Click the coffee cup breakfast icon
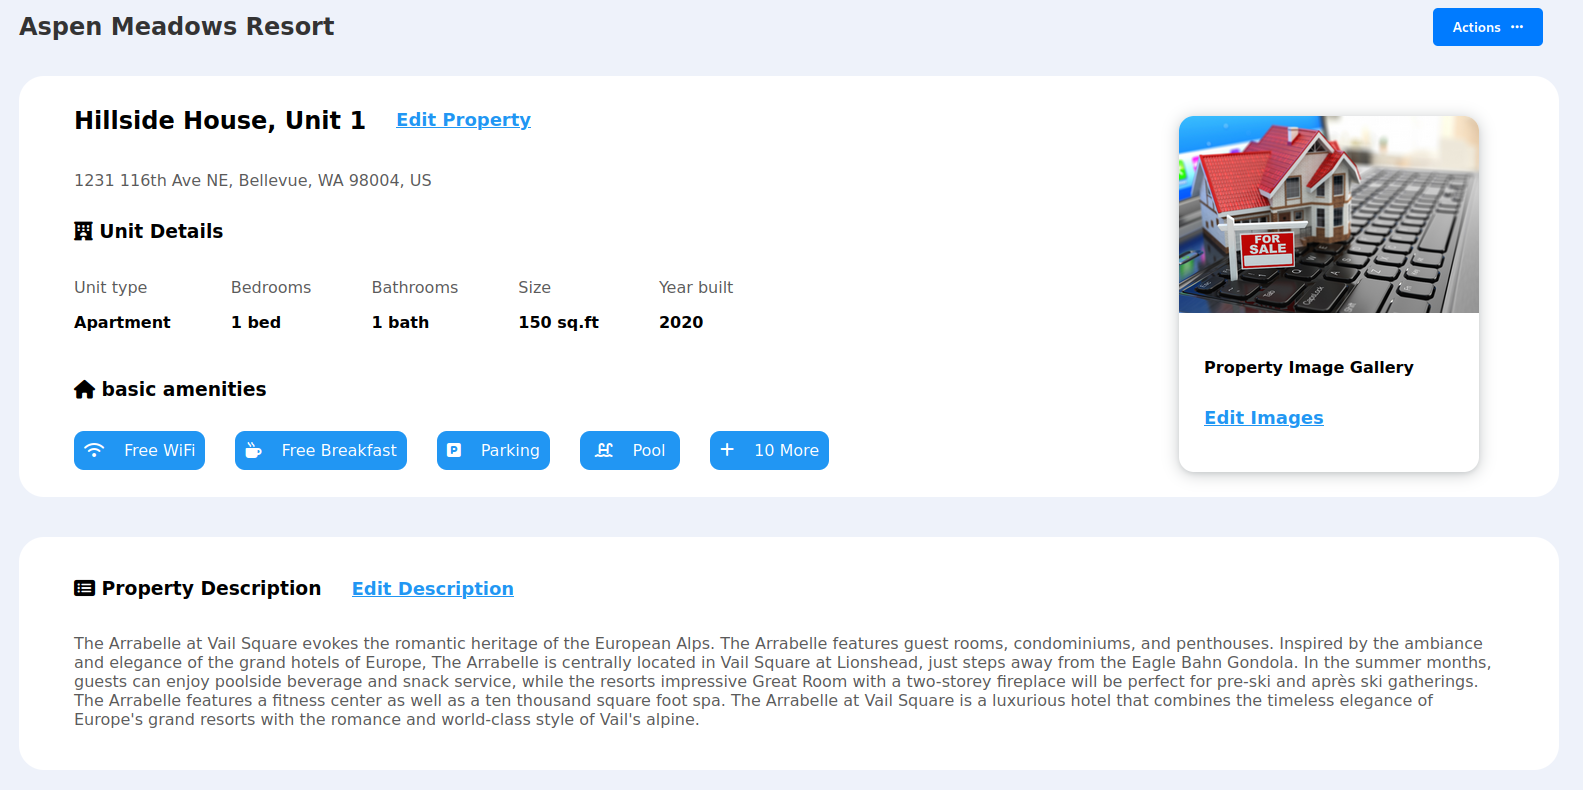The height and width of the screenshot is (790, 1583). [254, 450]
